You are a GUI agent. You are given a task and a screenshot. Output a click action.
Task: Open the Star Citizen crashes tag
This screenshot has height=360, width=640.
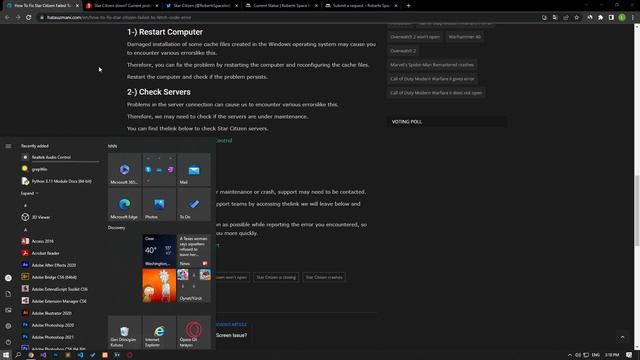click(x=324, y=277)
